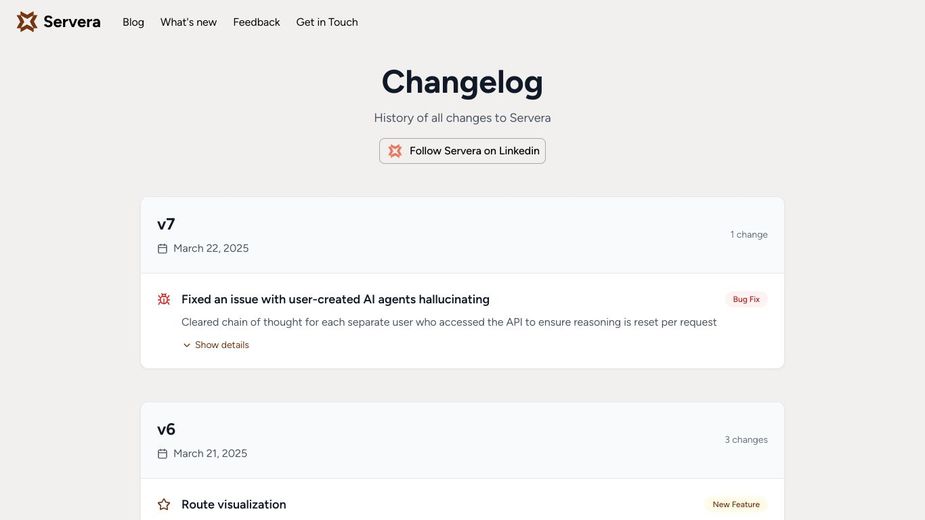Viewport: 925px width, 520px height.
Task: Click the star icon next to Route visualization
Action: 164,505
